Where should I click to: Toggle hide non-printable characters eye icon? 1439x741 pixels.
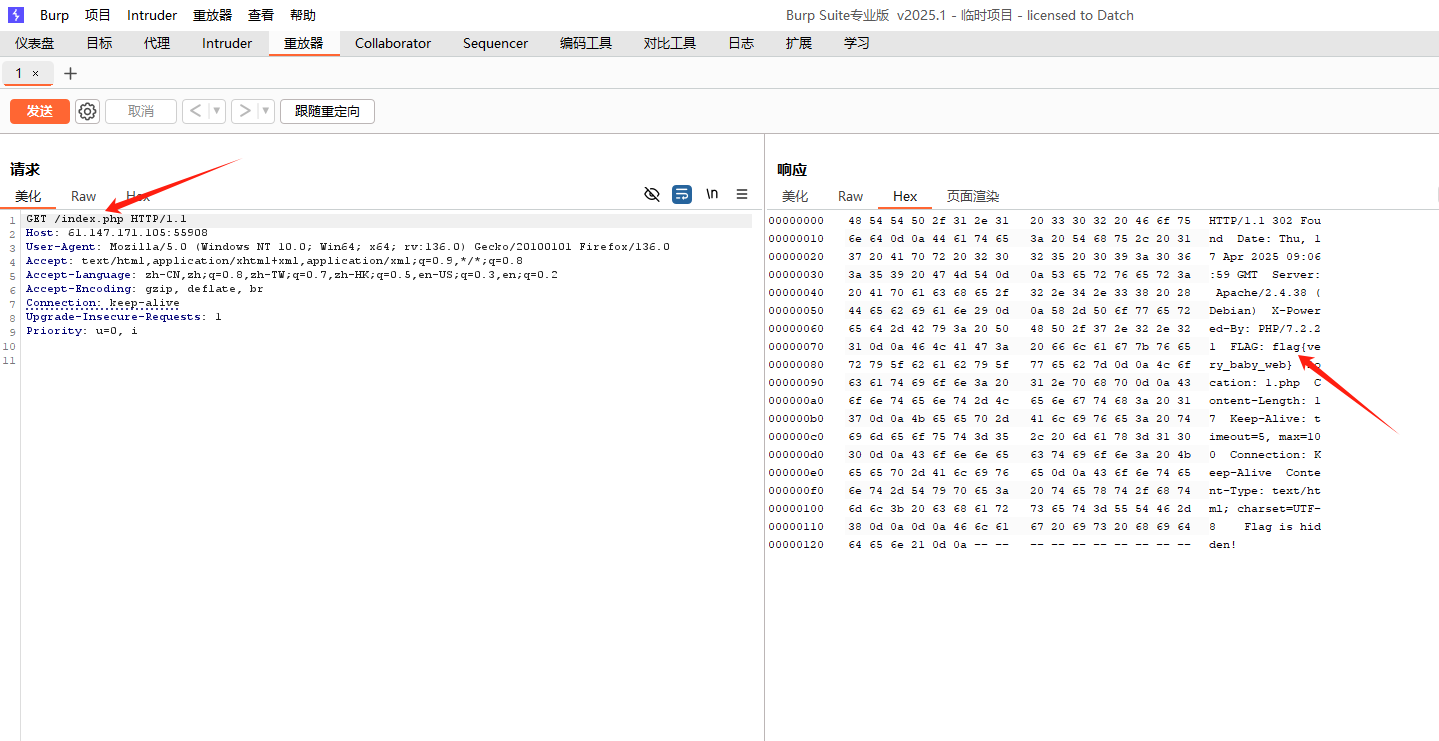coord(652,194)
